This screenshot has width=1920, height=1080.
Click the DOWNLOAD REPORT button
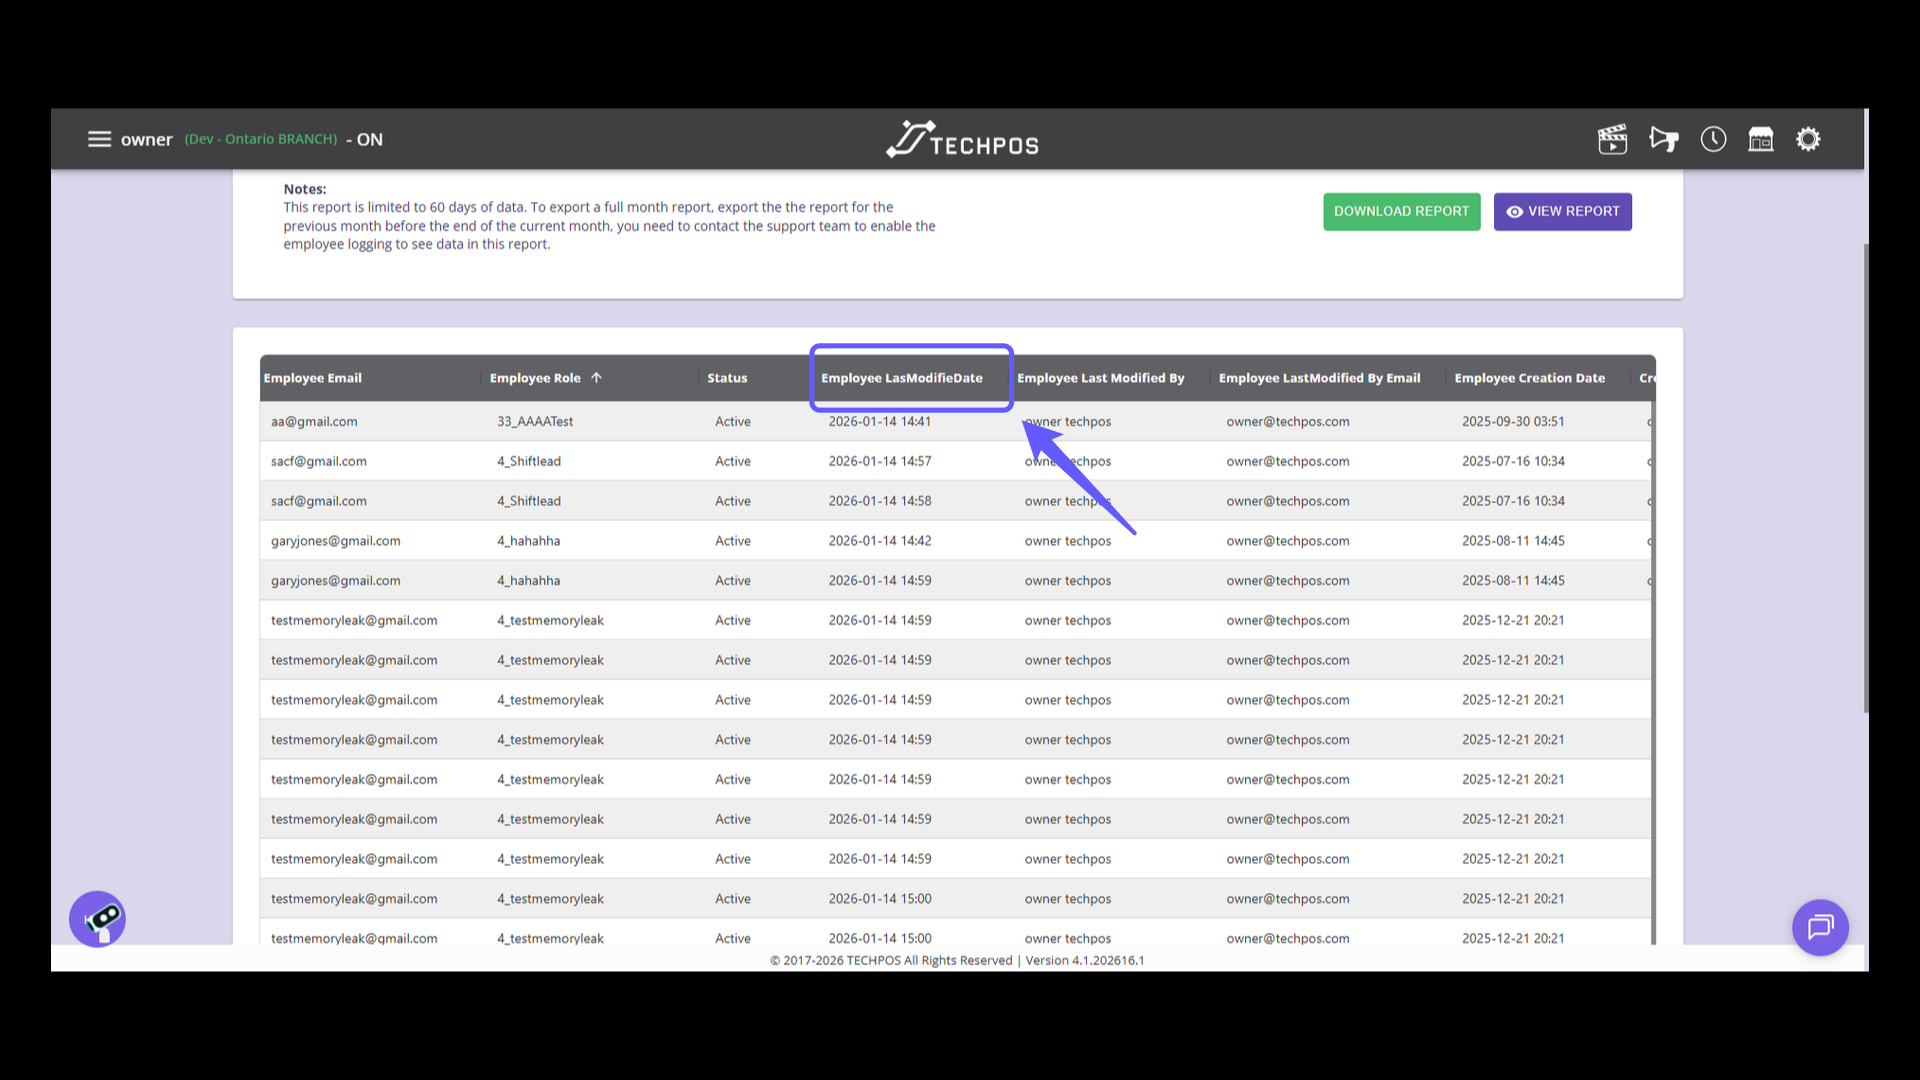pyautogui.click(x=1401, y=211)
